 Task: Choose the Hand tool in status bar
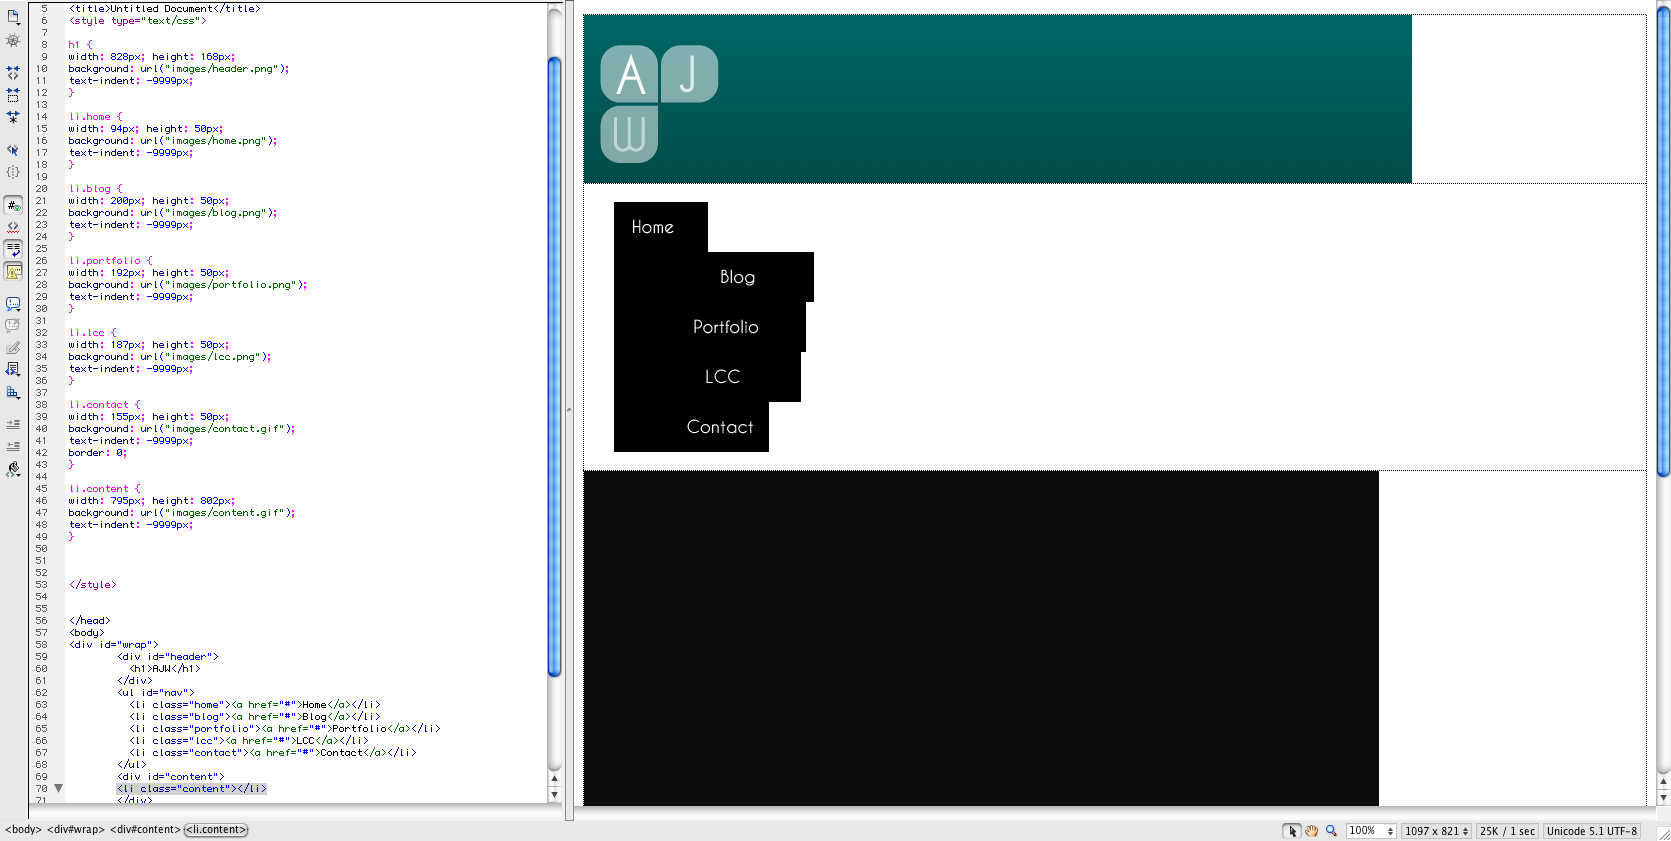(1311, 831)
